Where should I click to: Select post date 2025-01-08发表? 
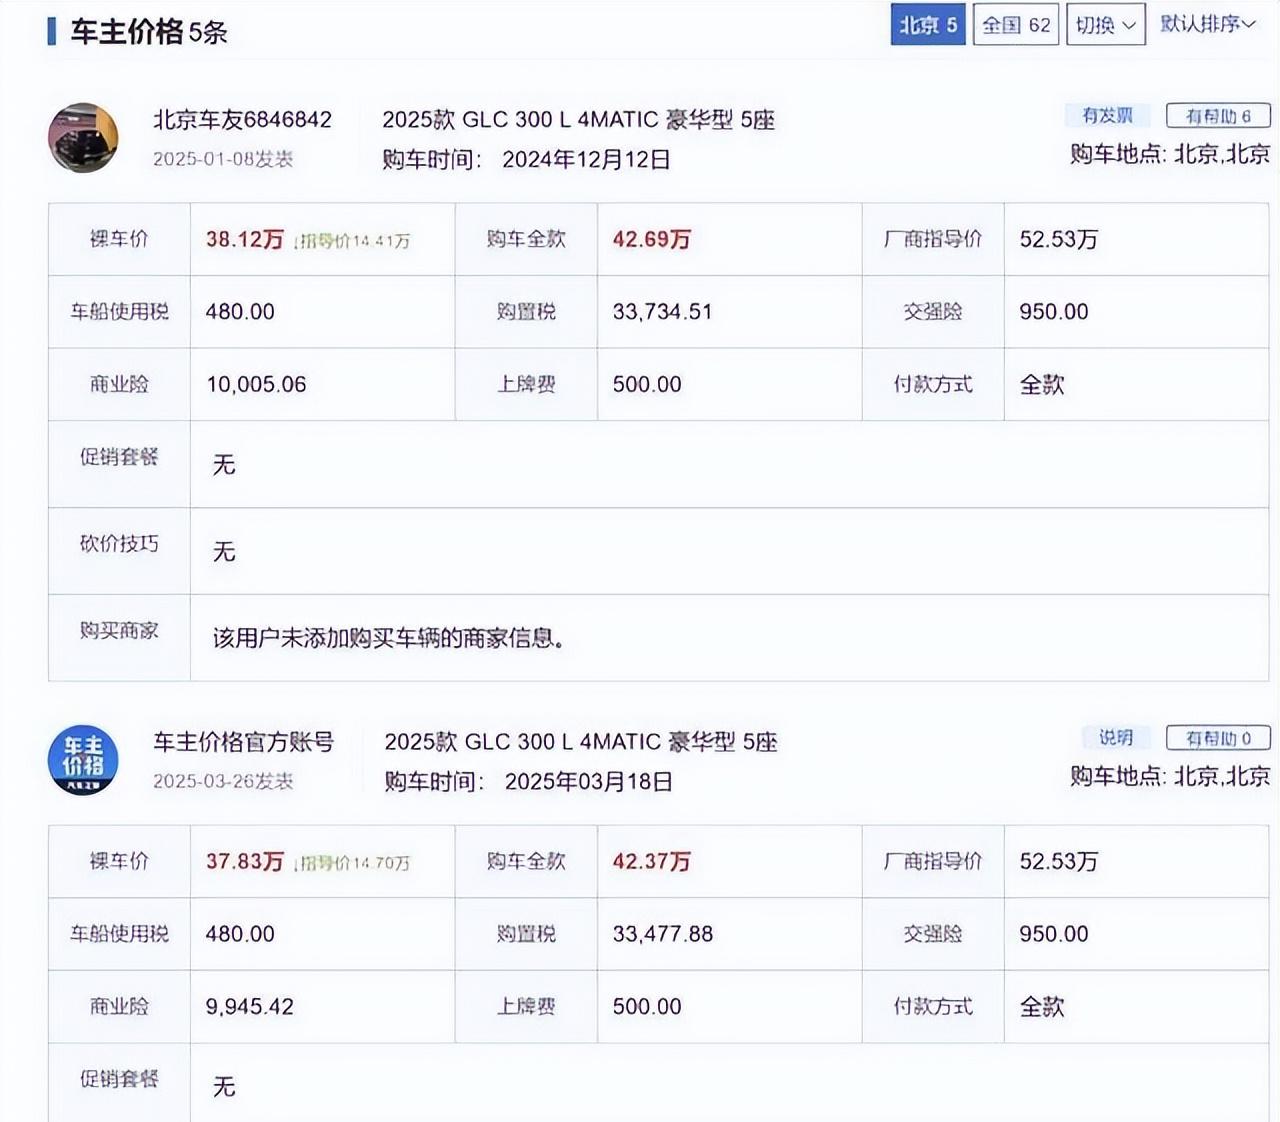coord(223,159)
